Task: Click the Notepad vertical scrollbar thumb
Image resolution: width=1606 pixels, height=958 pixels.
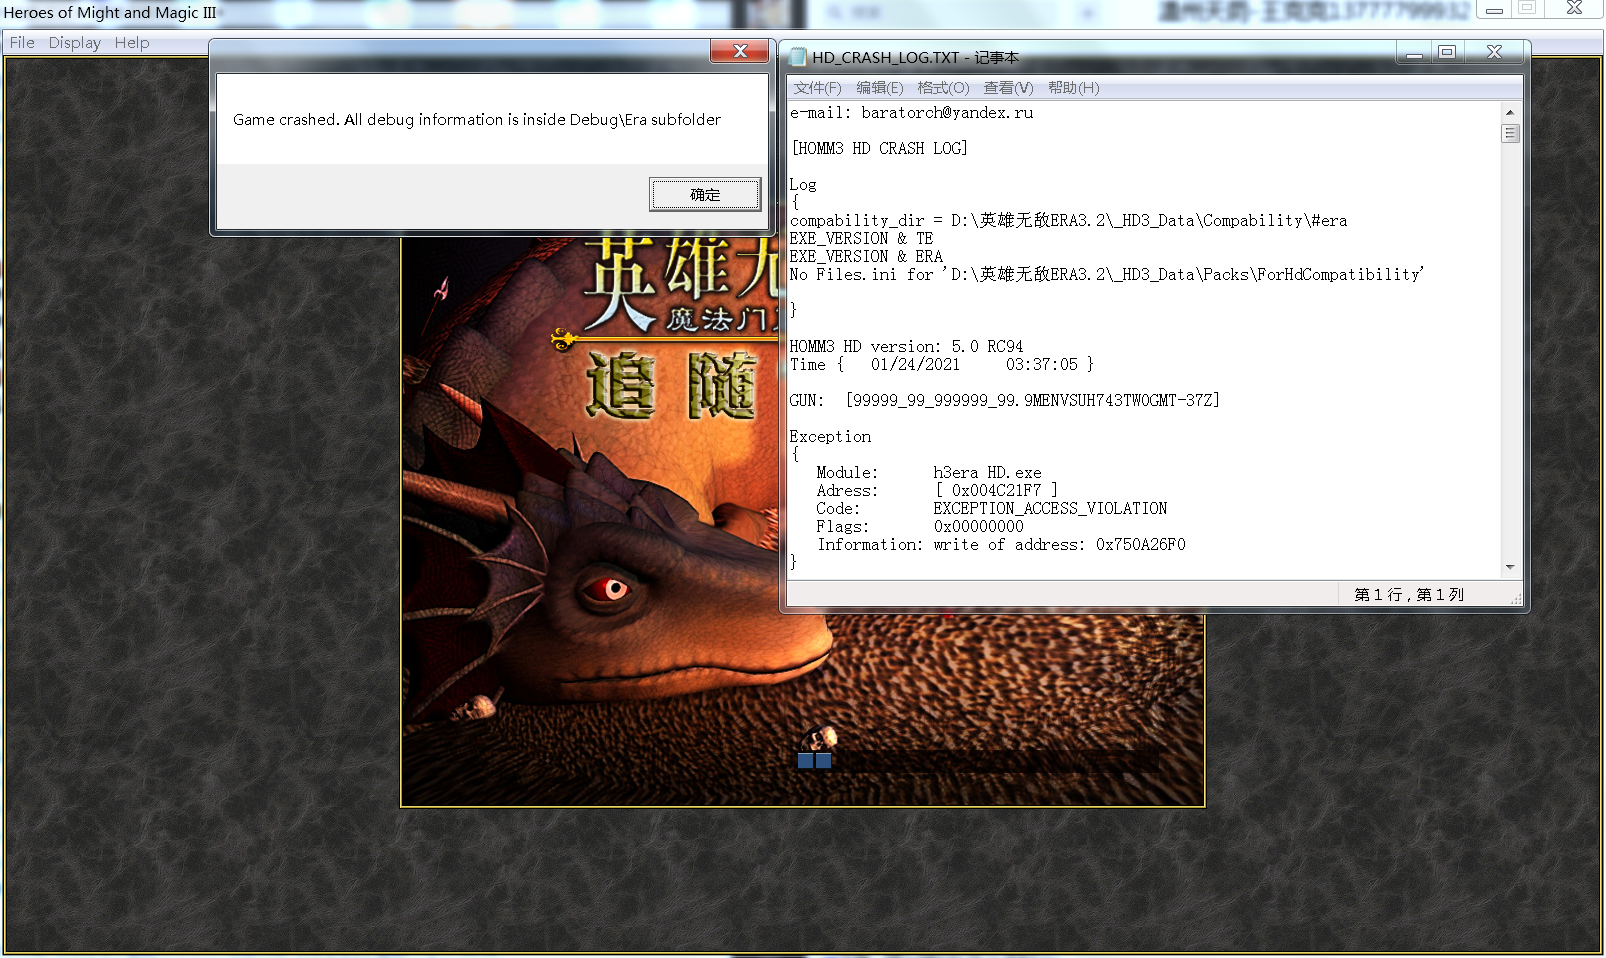Action: 1510,133
